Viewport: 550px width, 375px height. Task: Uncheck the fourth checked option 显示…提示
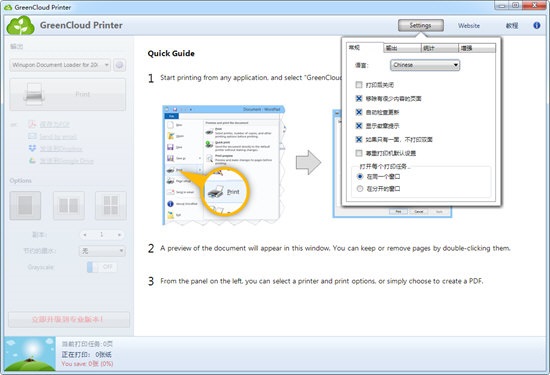[x=359, y=126]
